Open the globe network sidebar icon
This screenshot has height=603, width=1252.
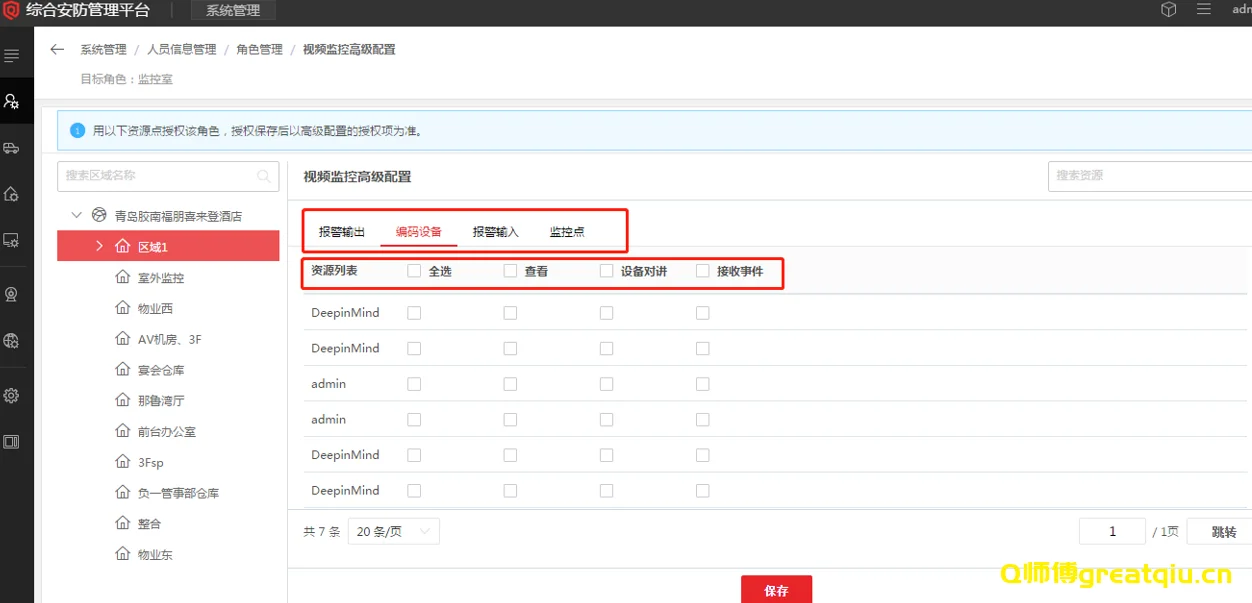coord(12,341)
